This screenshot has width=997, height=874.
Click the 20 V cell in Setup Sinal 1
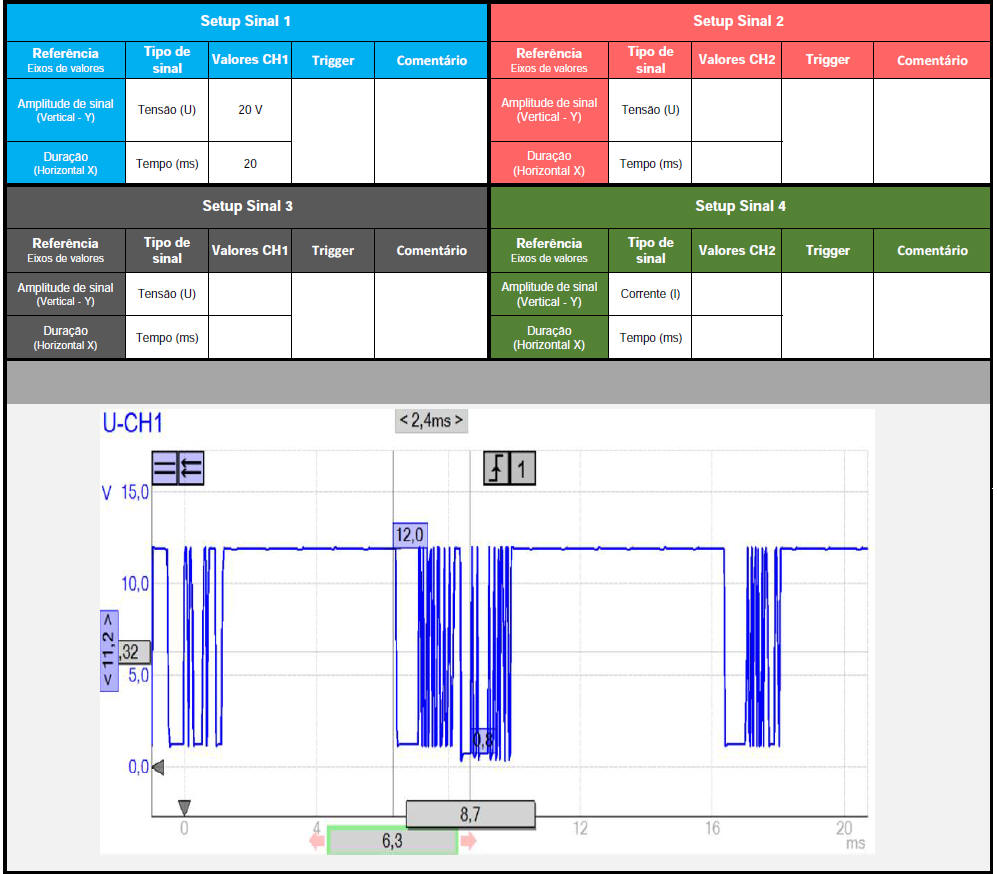click(x=250, y=110)
